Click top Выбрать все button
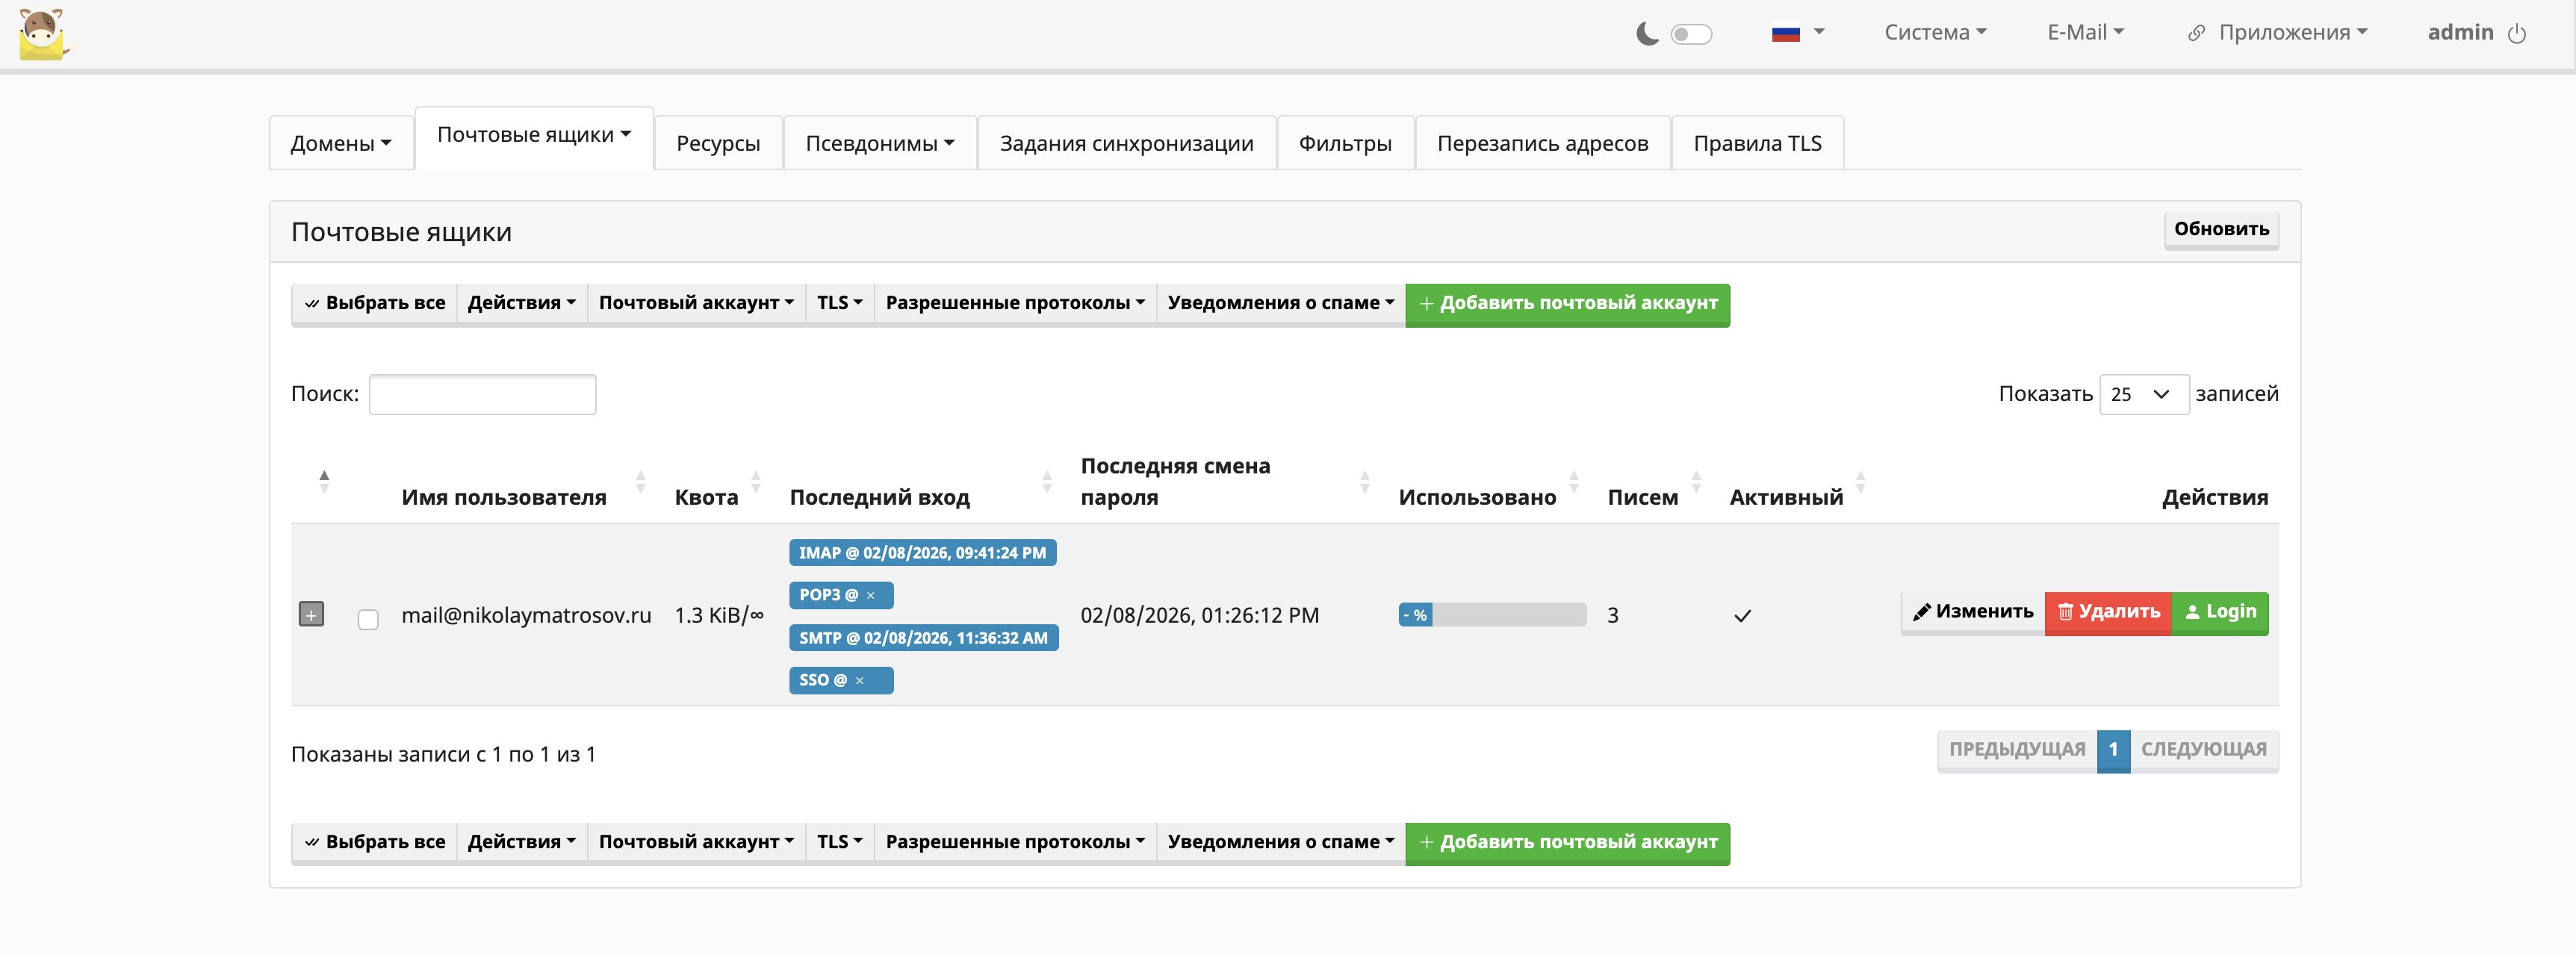 pos(375,303)
